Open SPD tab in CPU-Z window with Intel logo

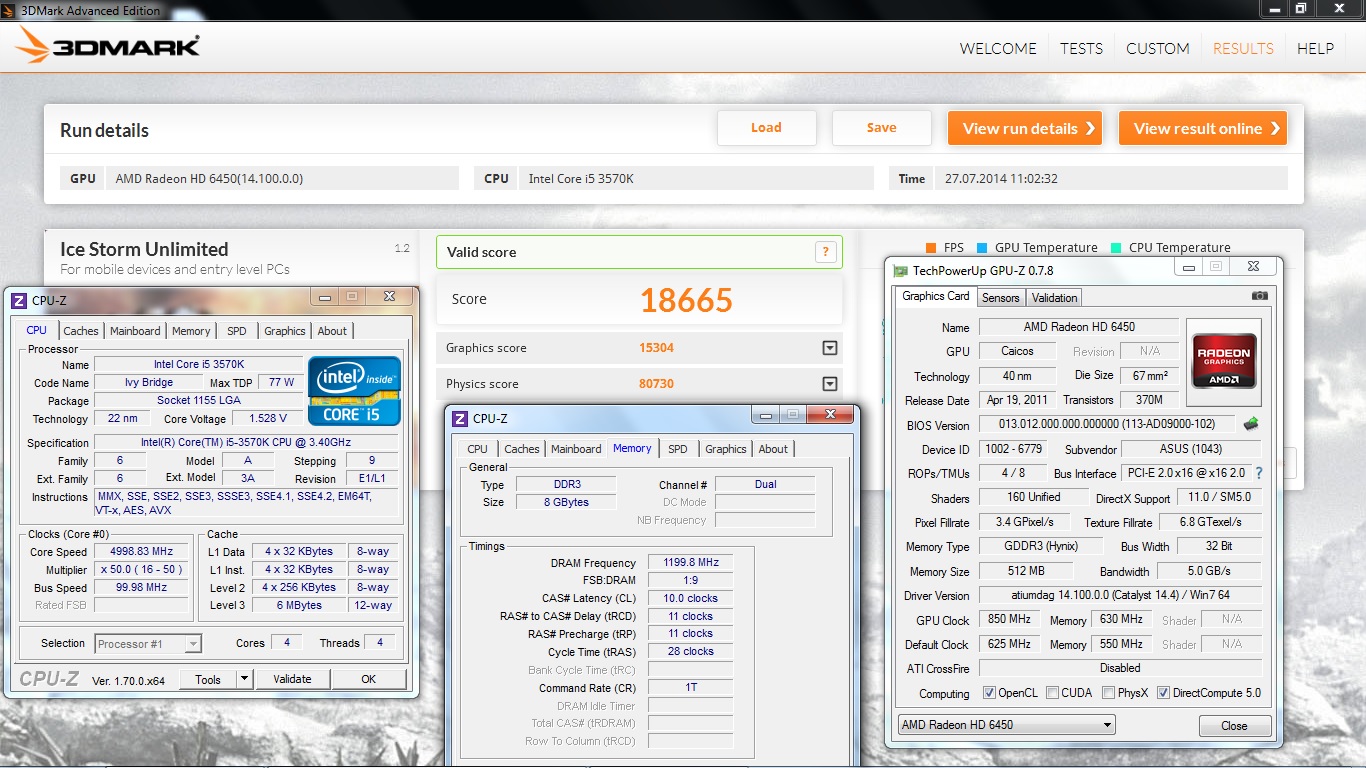(236, 331)
